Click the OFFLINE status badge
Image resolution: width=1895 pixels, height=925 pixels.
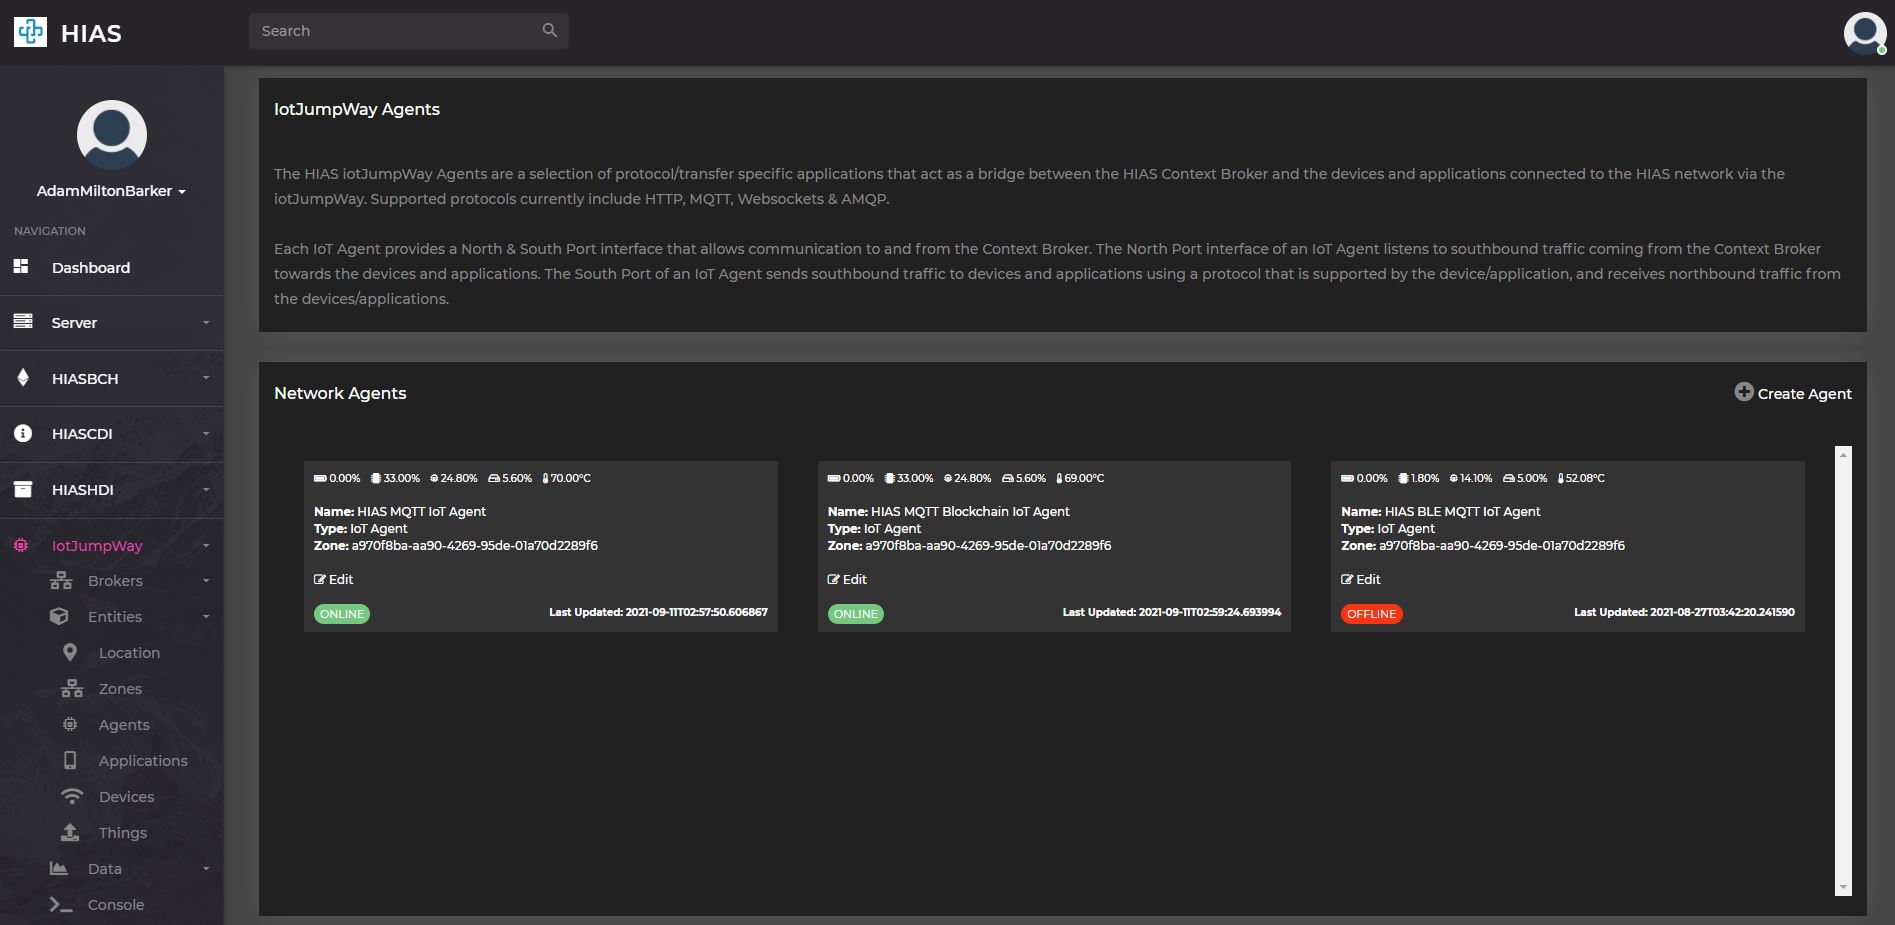pos(1372,614)
